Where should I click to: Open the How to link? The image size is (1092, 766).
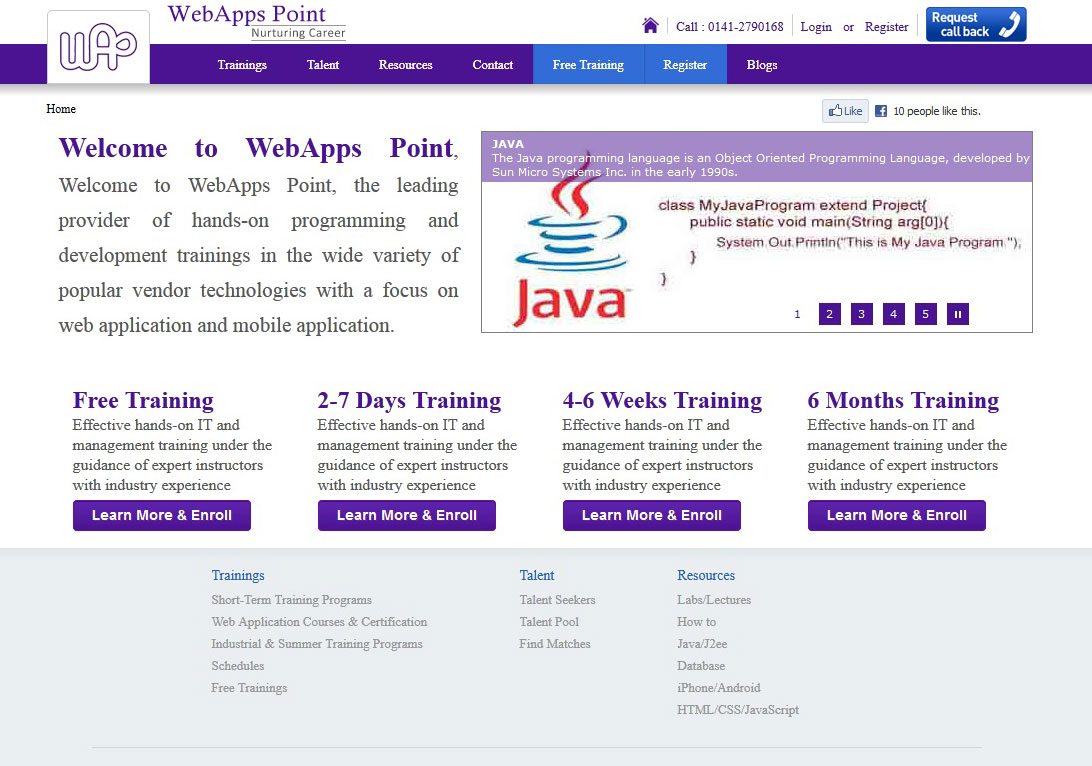pos(696,622)
